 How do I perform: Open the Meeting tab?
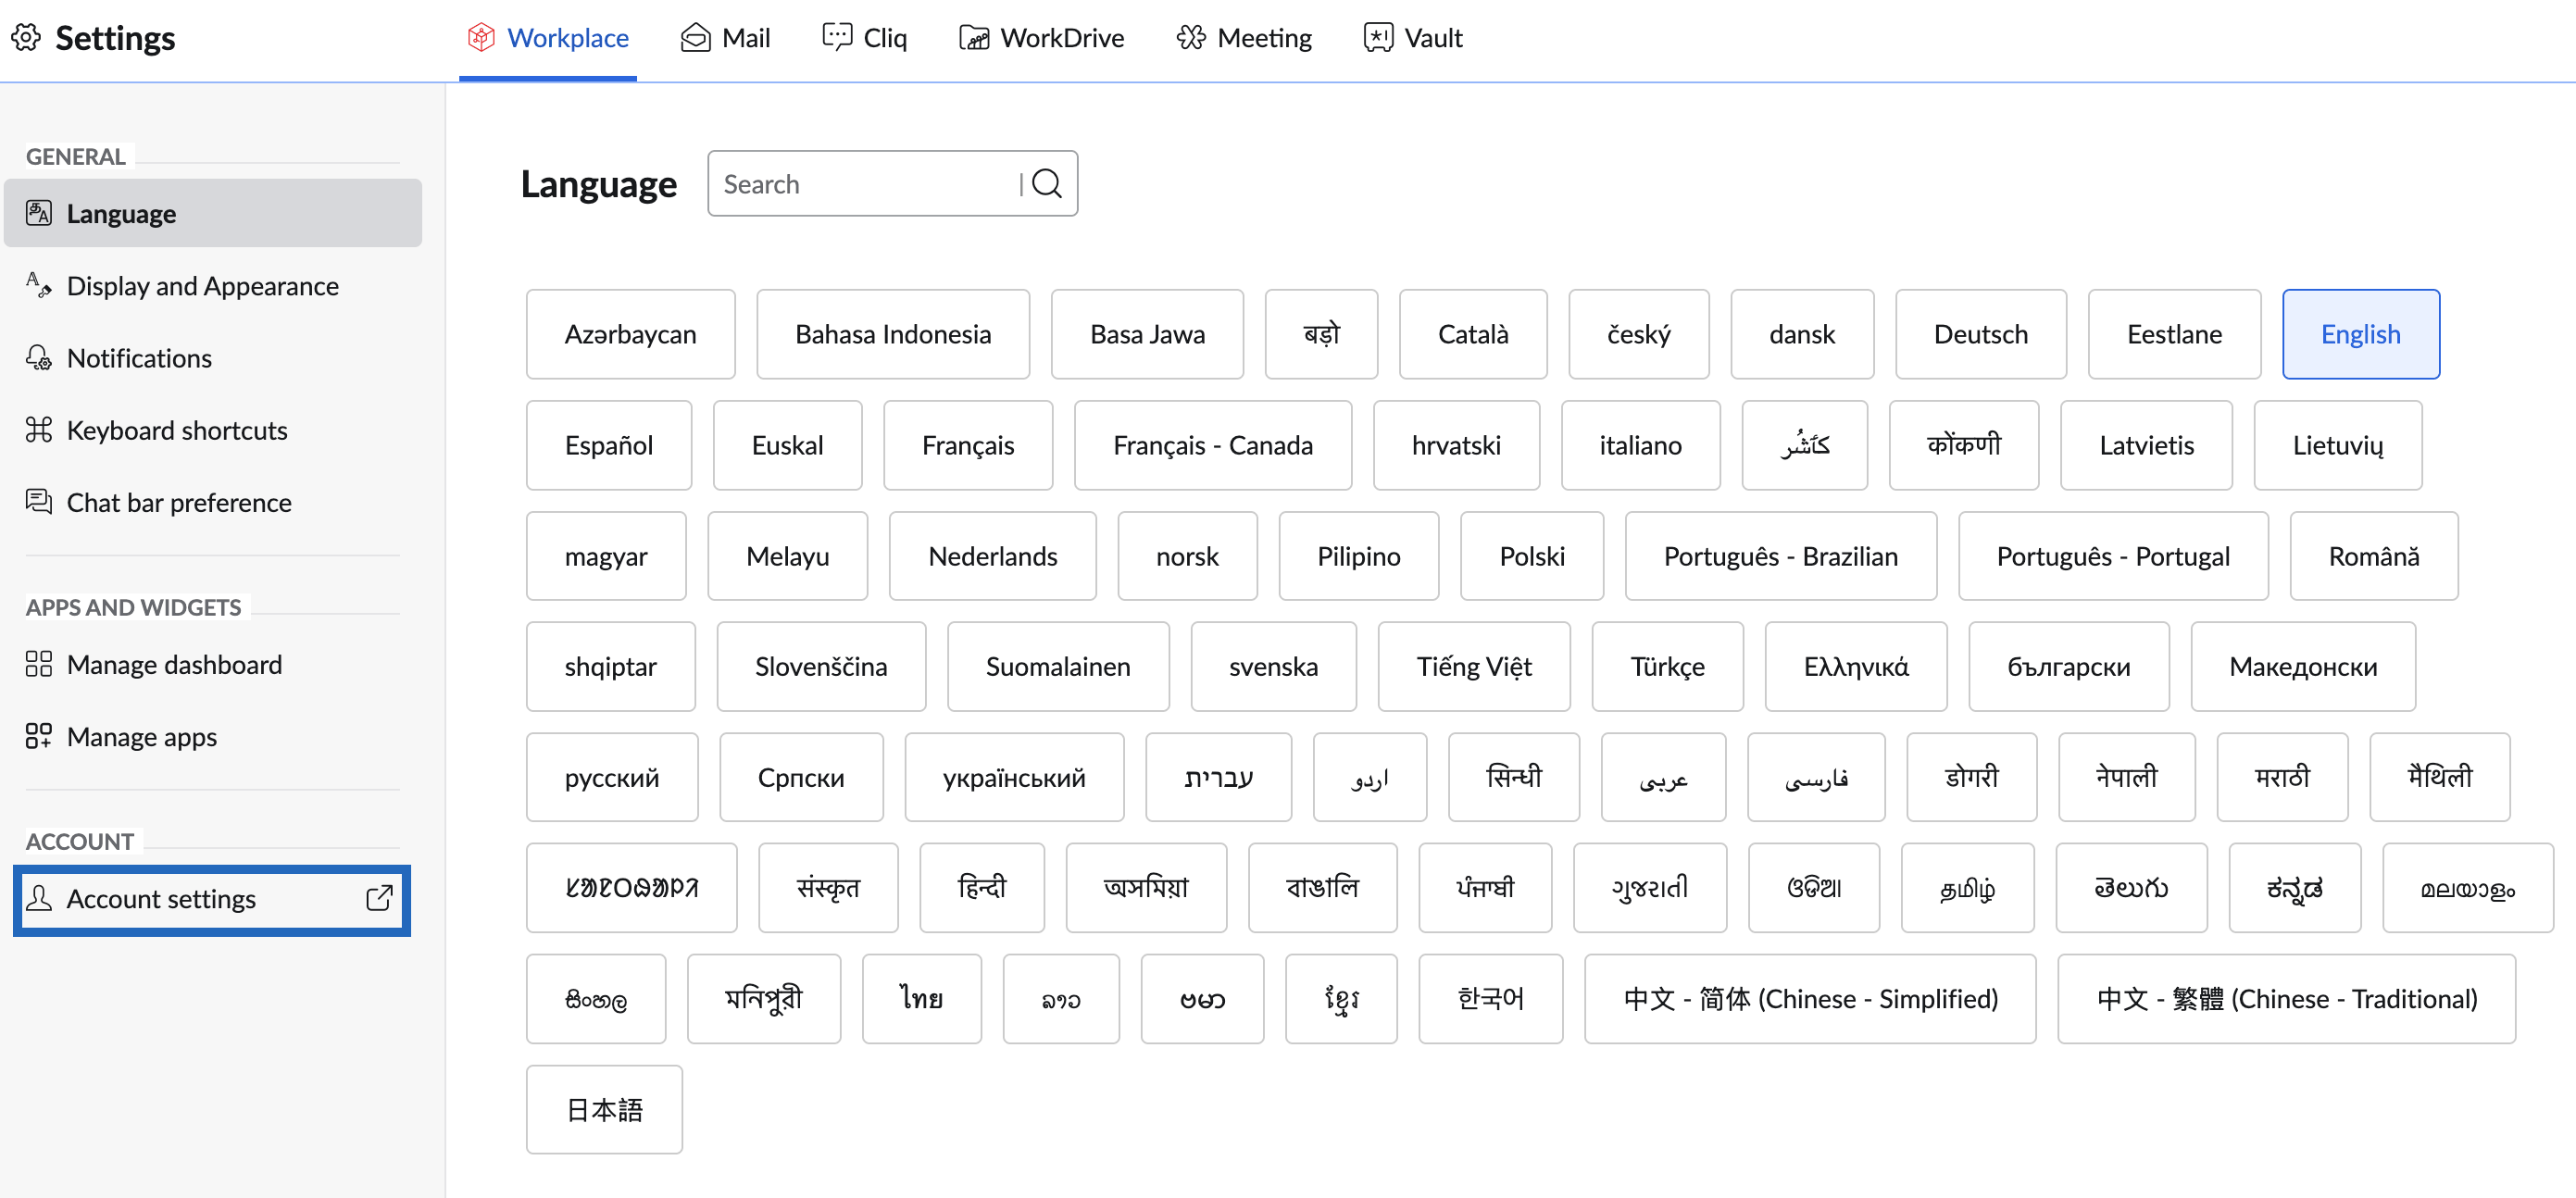pos(1244,38)
